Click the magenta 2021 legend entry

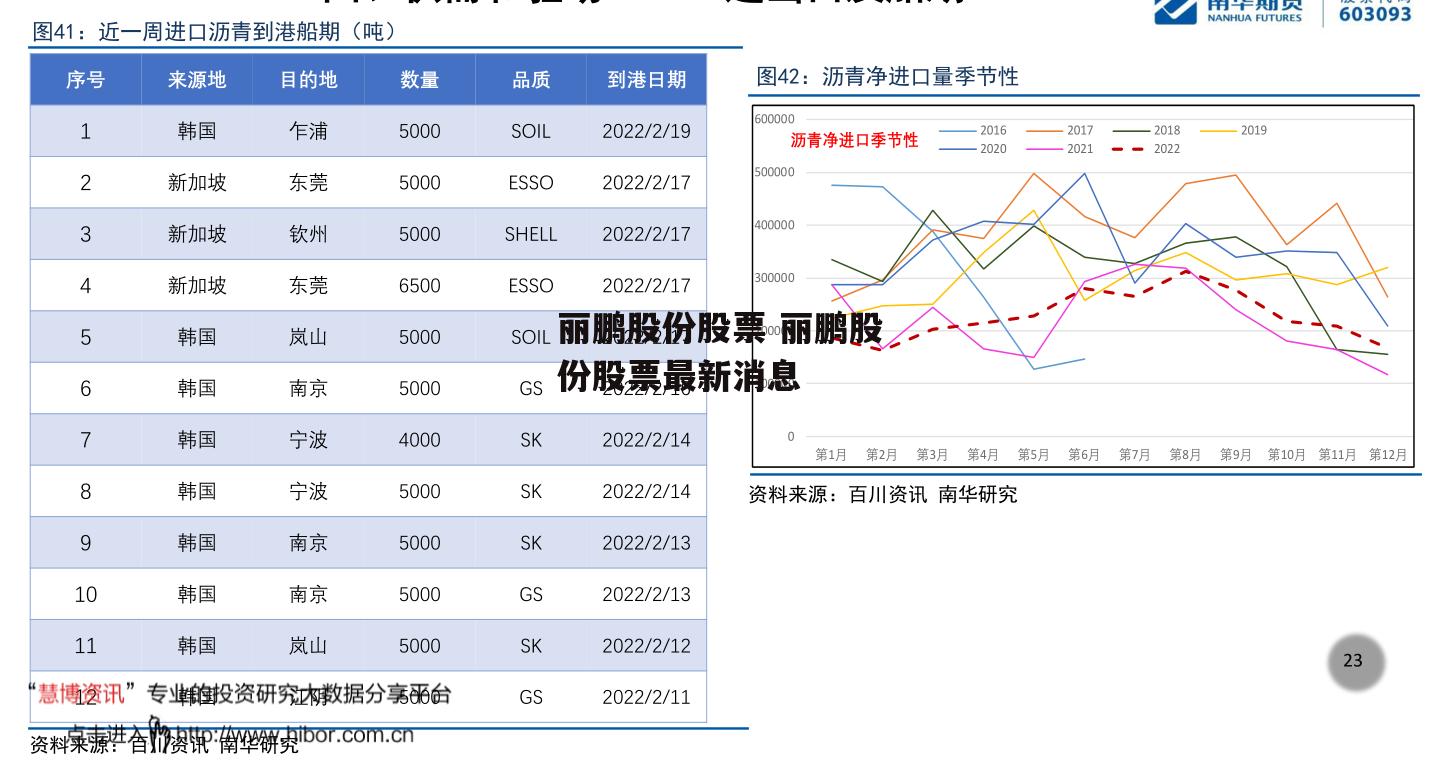(x=1060, y=149)
